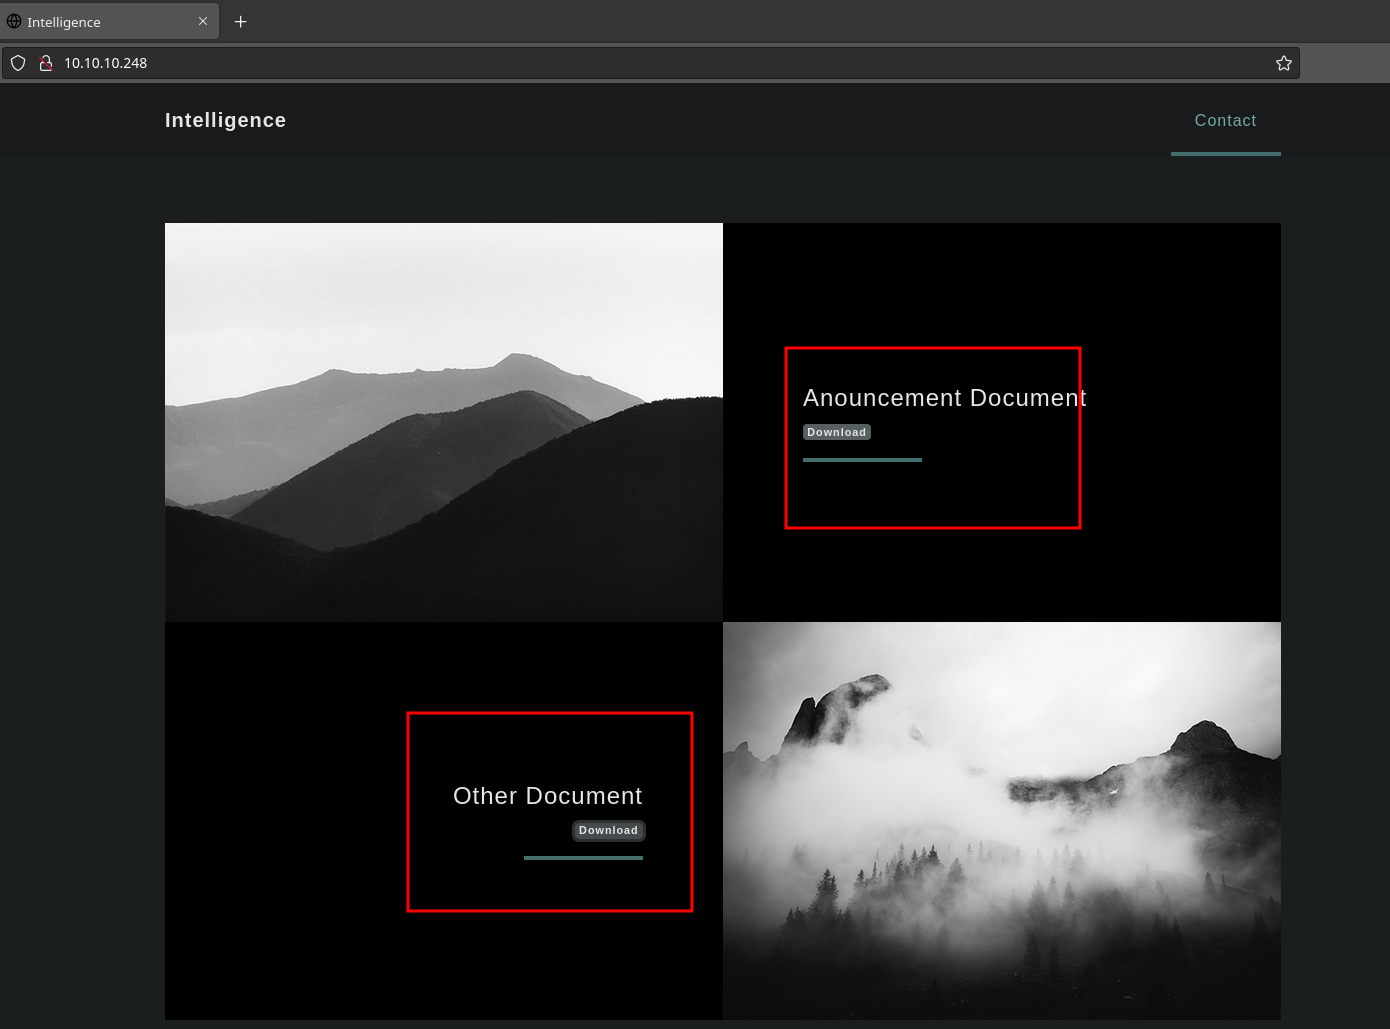Screen dimensions: 1390x1029
Task: Select the Intelligence tab title
Action: pos(64,22)
